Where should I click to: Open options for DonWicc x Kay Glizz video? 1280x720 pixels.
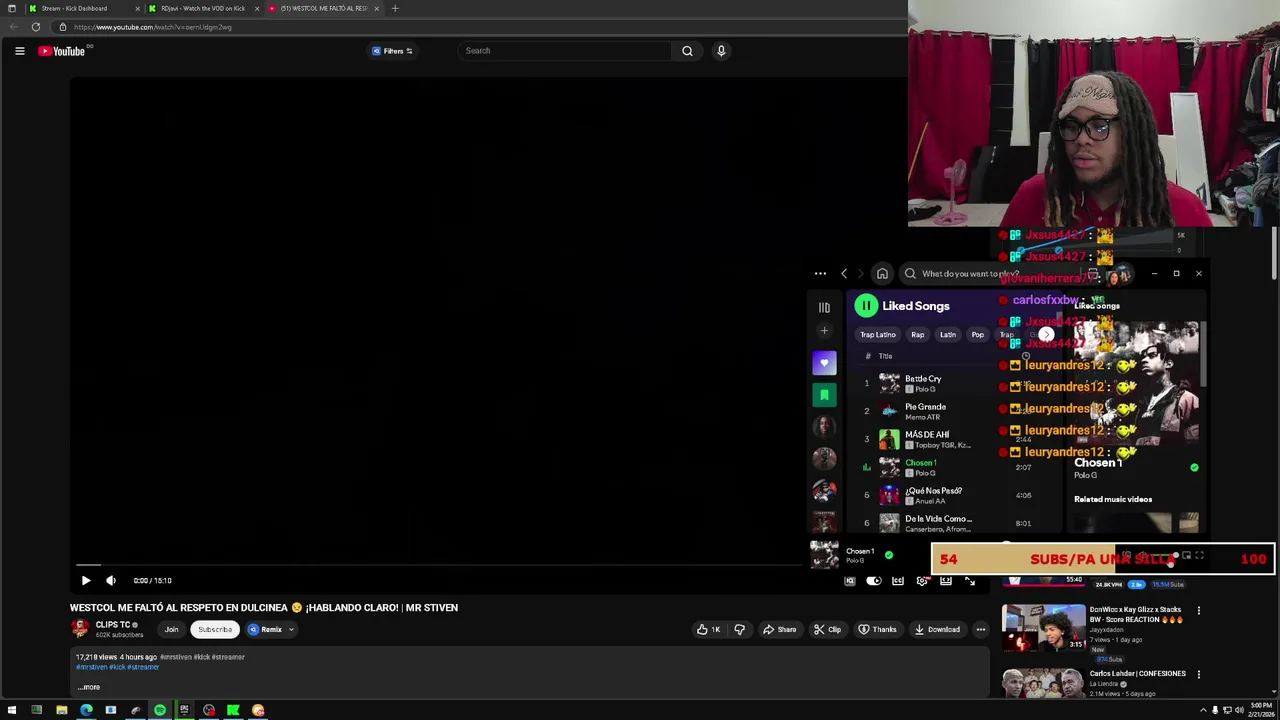coord(1198,610)
